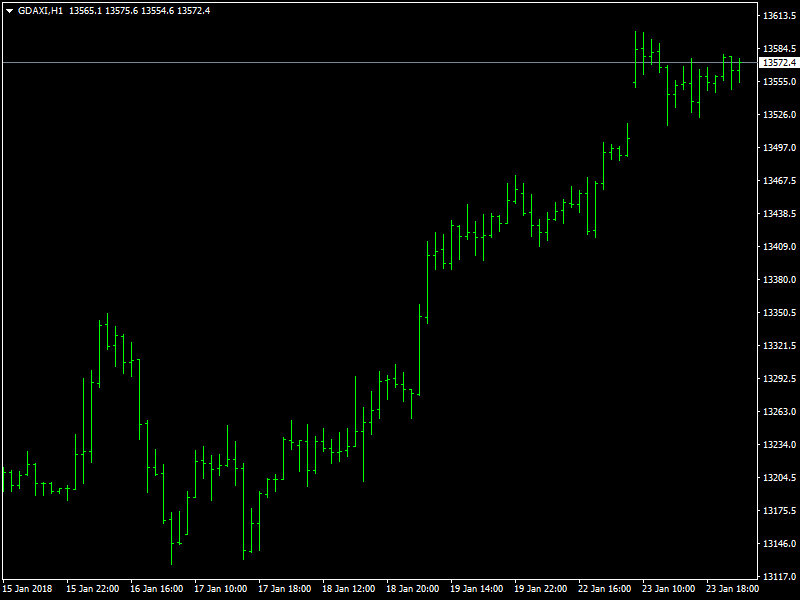800x600 pixels.
Task: Click the 13204.5 price axis label
Action: (779, 478)
